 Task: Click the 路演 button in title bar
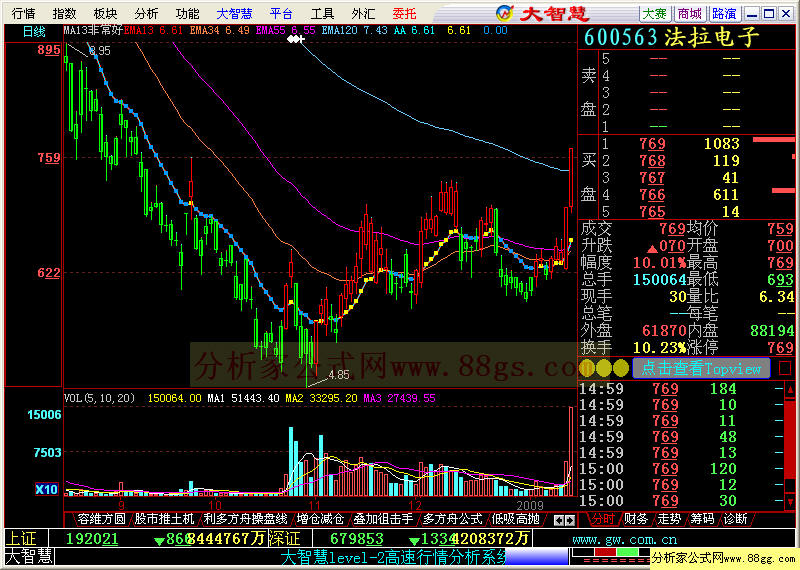pyautogui.click(x=724, y=14)
